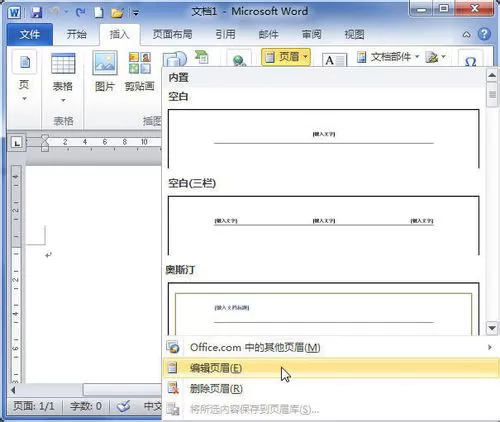Screen dimensions: 500x422
Task: Choose the 空白 blank header thumbnail
Action: (323, 139)
